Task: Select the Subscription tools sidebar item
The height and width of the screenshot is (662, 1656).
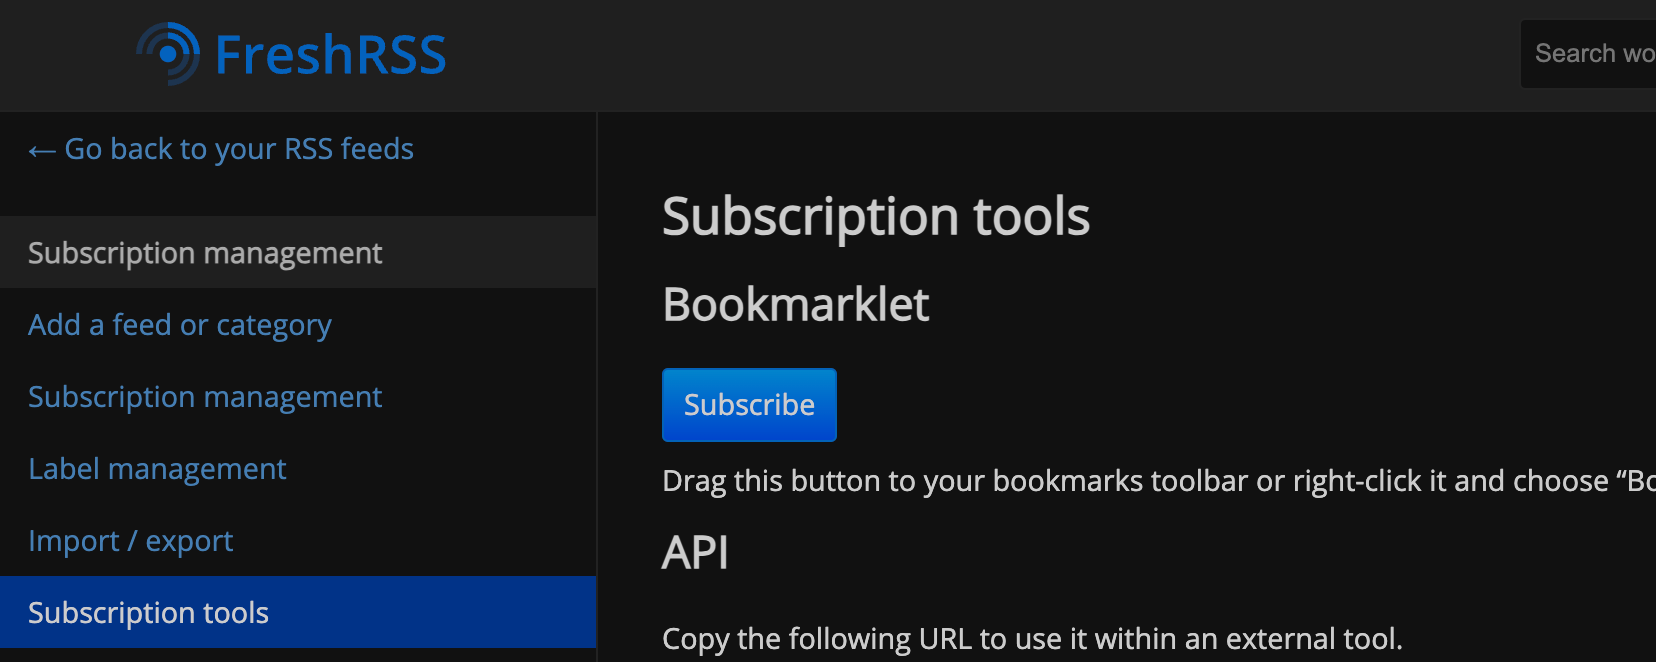Action: 298,612
